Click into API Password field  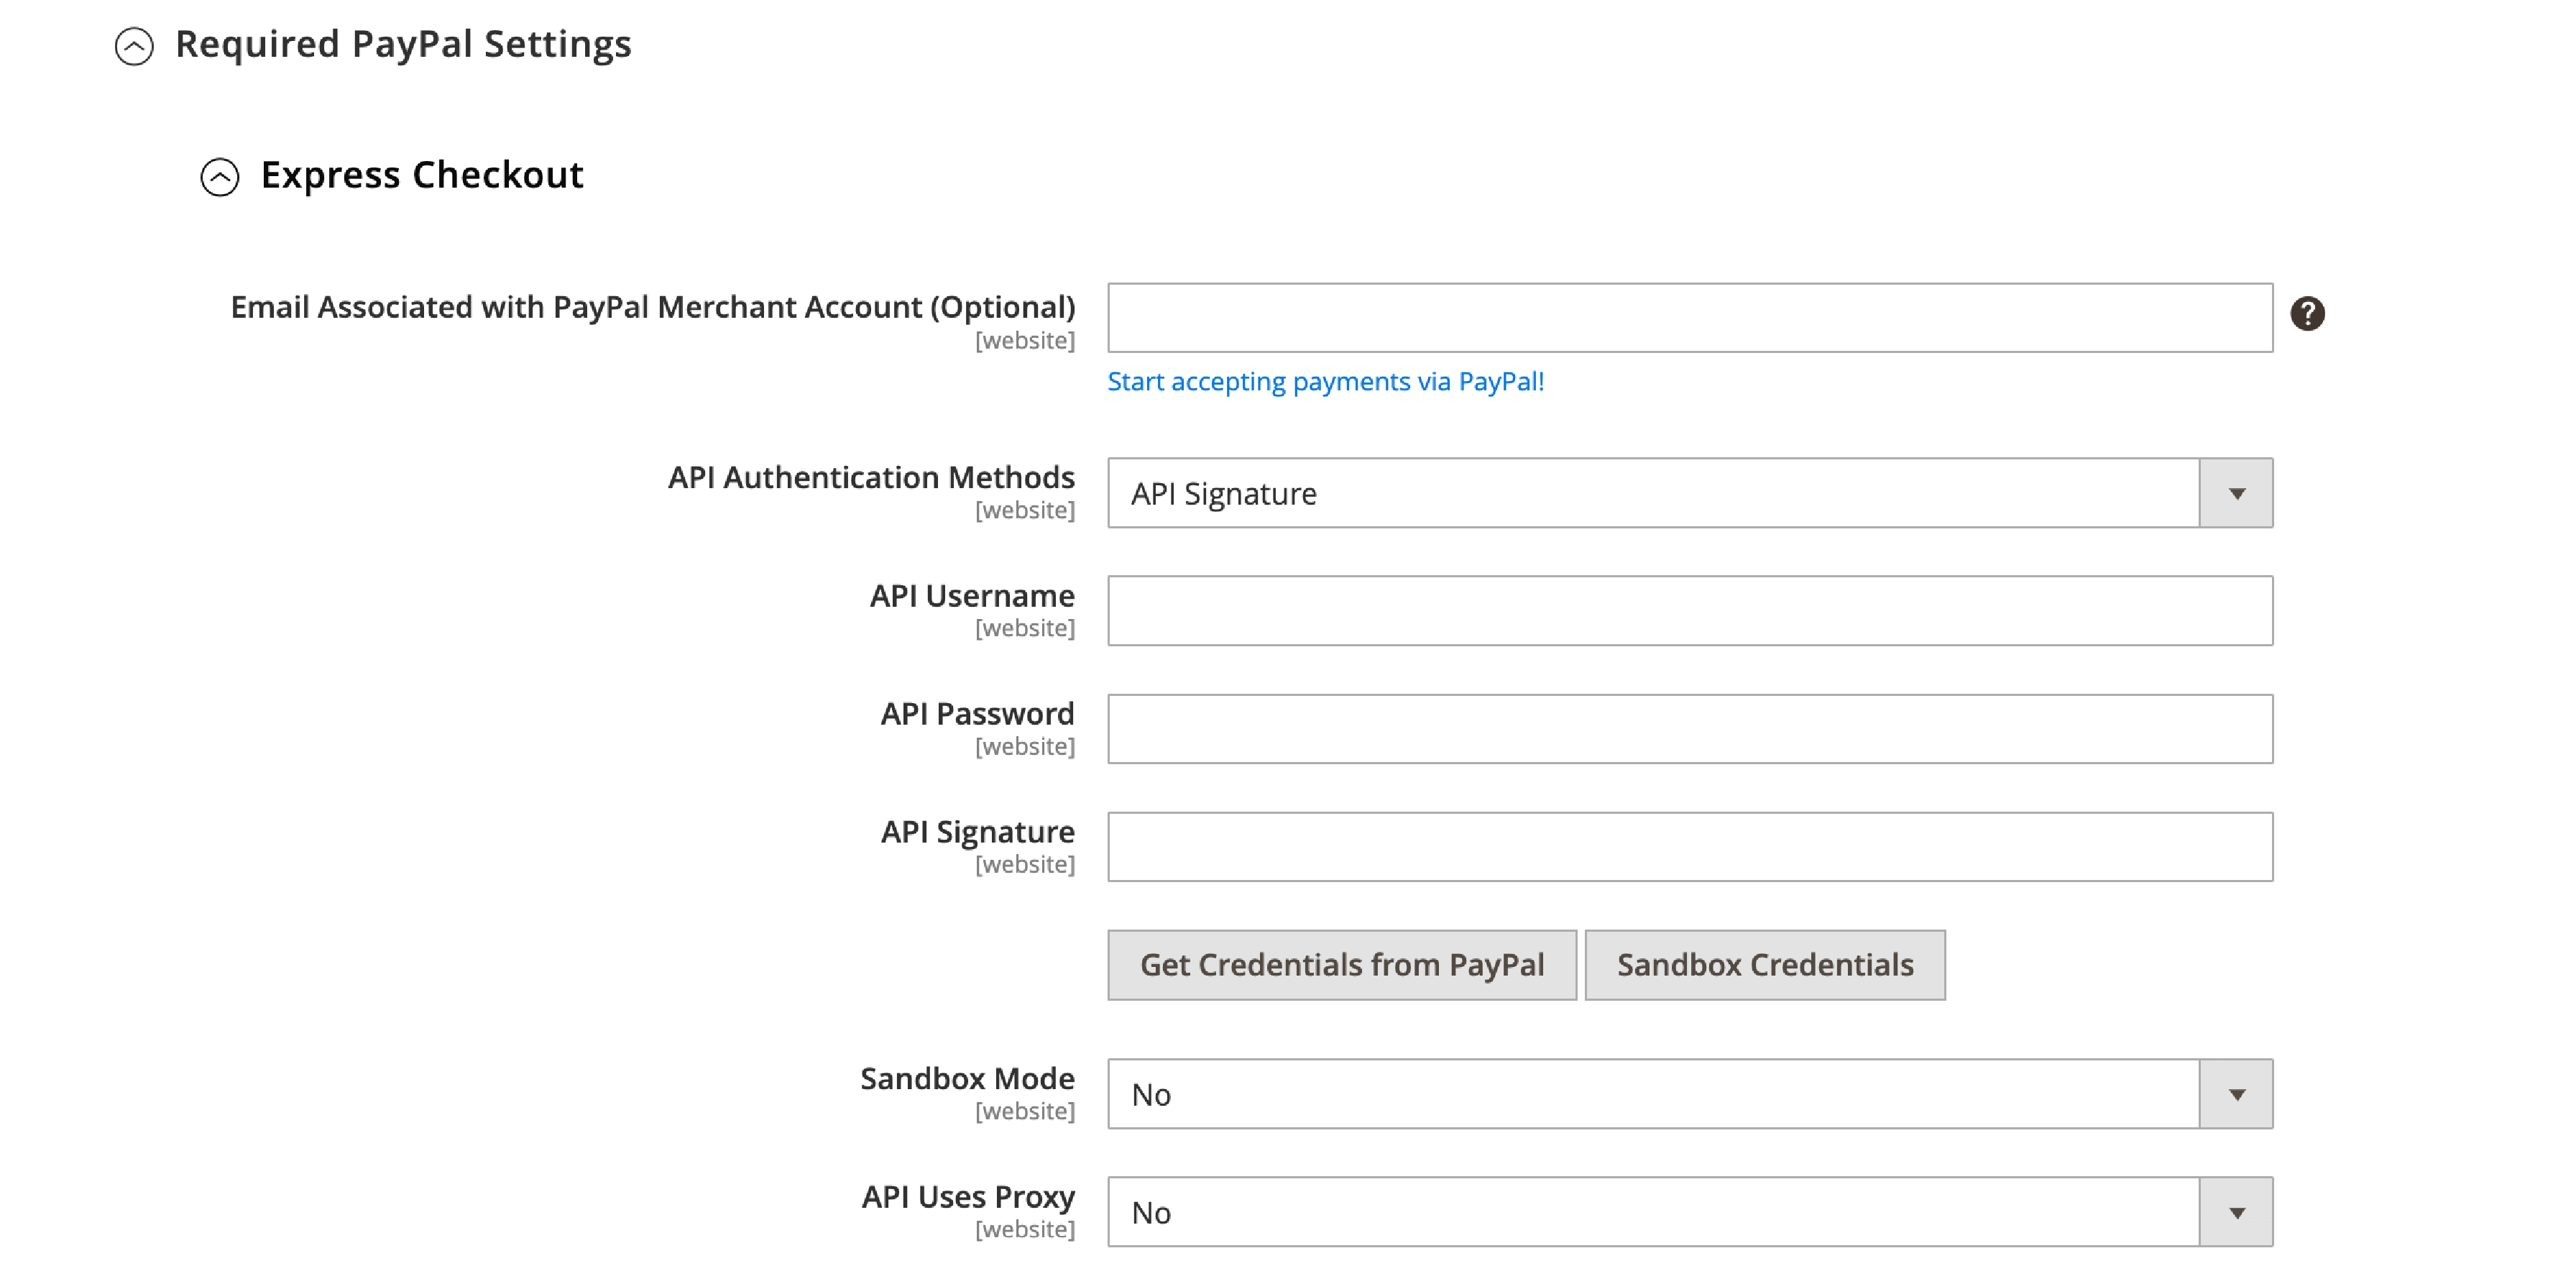pyautogui.click(x=1690, y=729)
